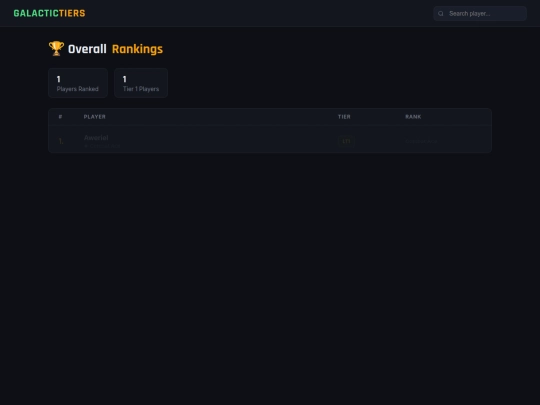Select the Players Ranked stat card
Screen dimensions: 540x405
[x=78, y=83]
